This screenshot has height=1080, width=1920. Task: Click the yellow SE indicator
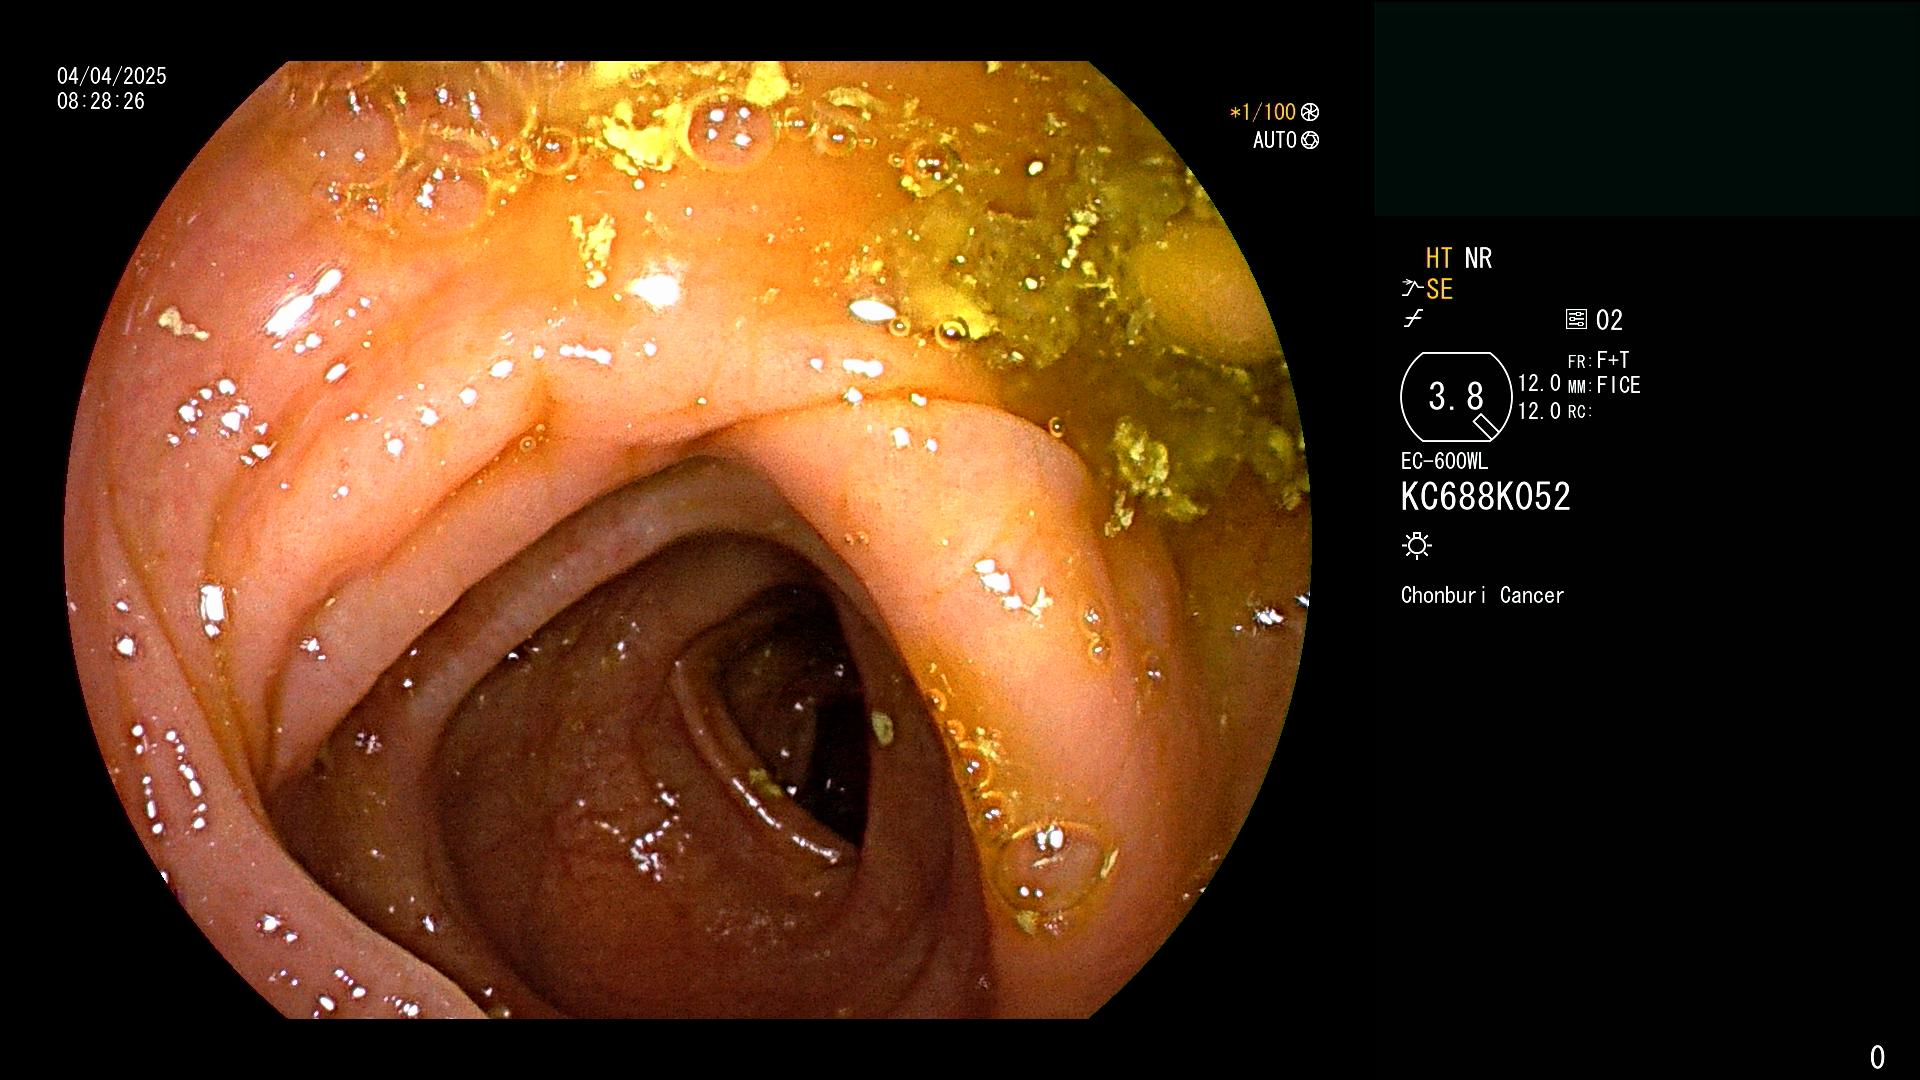tap(1439, 289)
